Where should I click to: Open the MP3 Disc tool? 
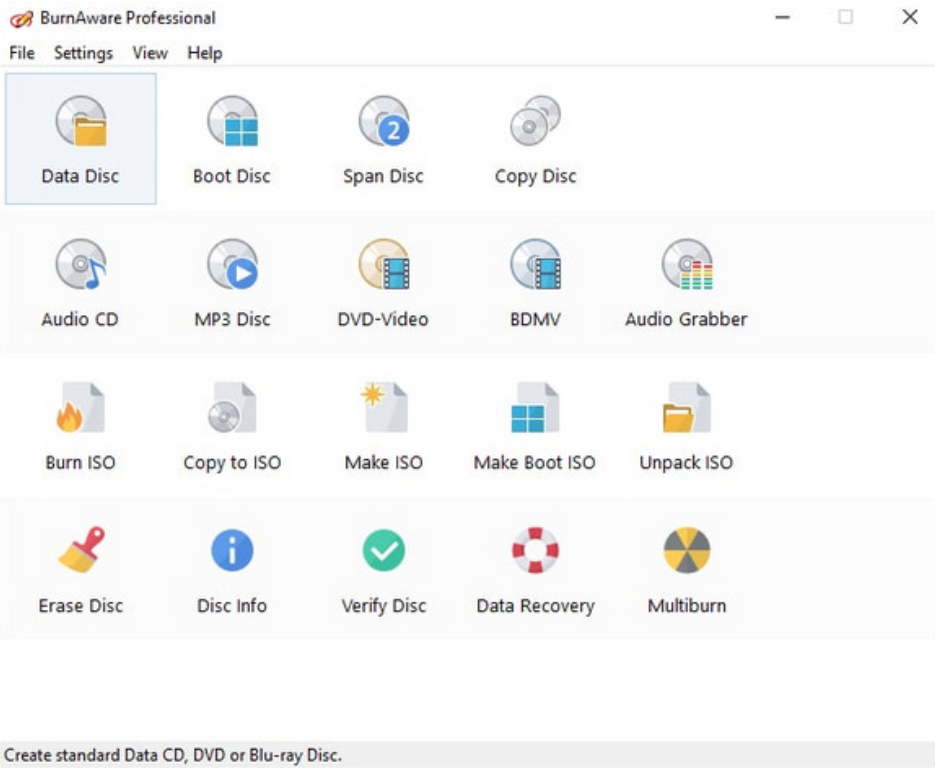pos(232,283)
